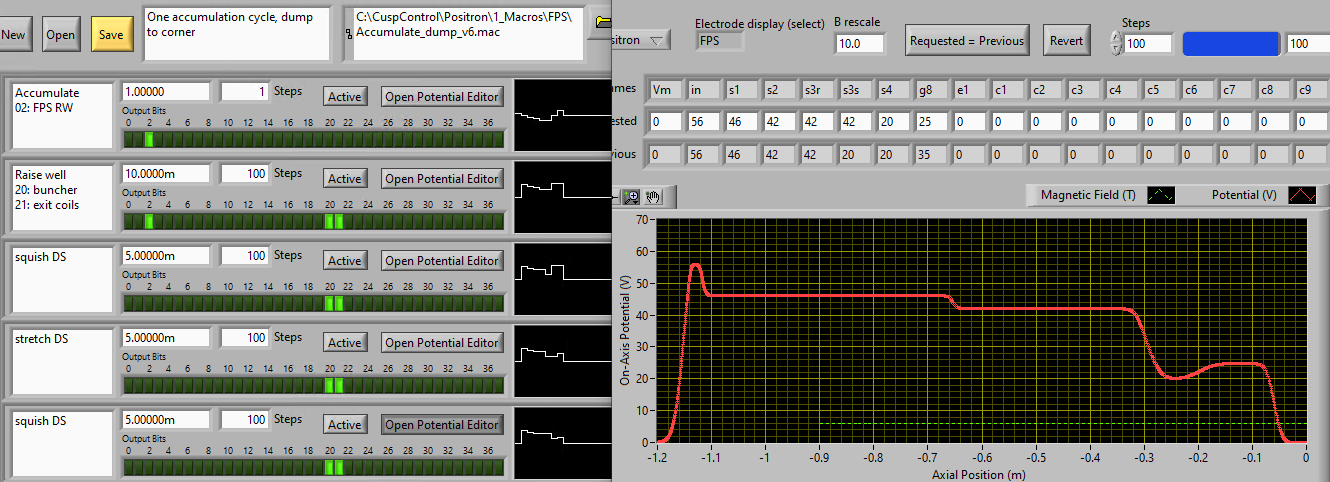
Task: Open the macro file folder browser icon
Action: tap(601, 20)
